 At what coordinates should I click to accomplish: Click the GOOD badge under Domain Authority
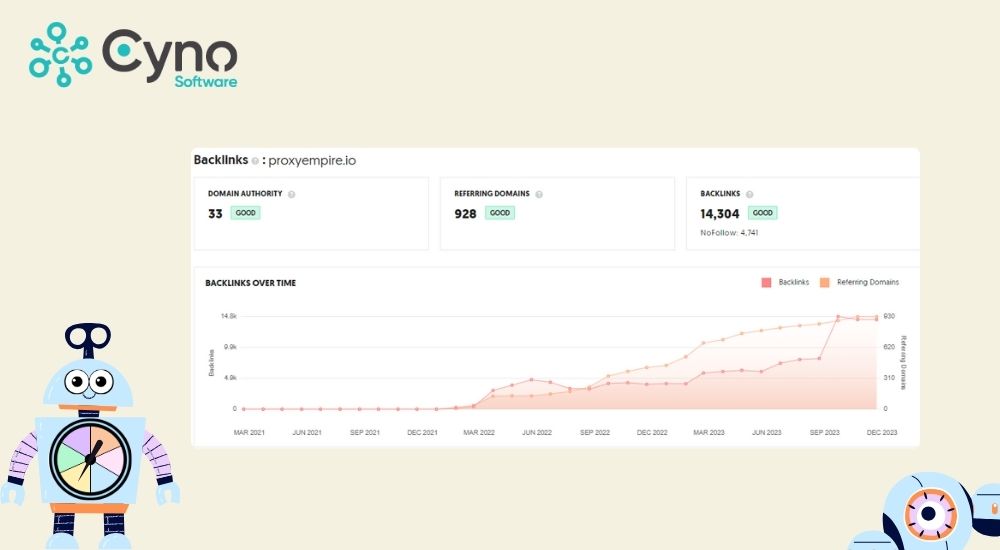coord(246,213)
